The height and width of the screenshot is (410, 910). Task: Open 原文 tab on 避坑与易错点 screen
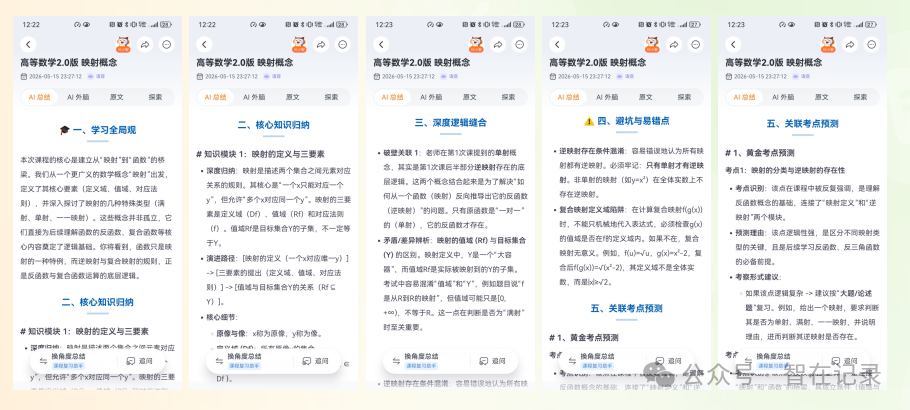click(646, 97)
